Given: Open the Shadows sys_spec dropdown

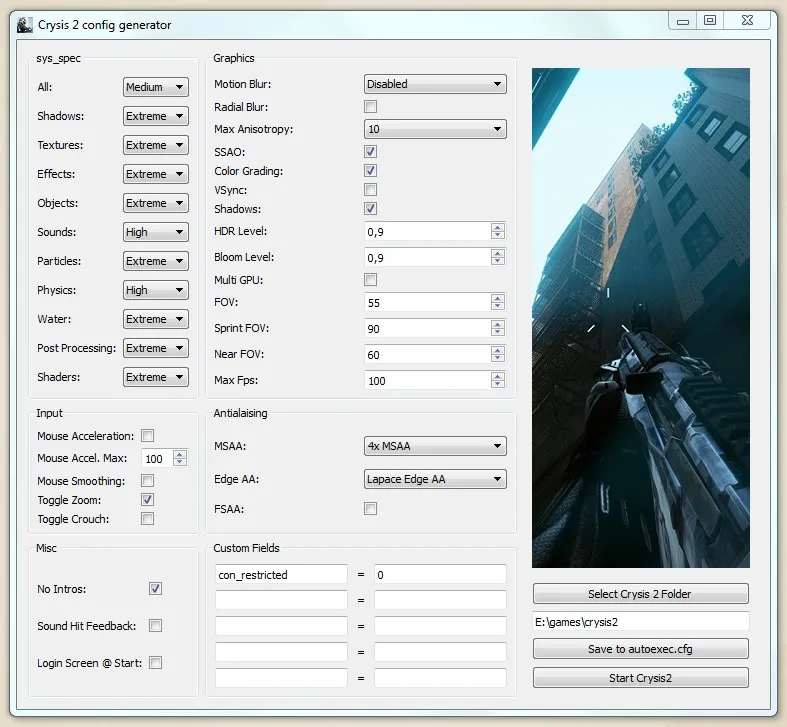Looking at the screenshot, I should coord(155,116).
